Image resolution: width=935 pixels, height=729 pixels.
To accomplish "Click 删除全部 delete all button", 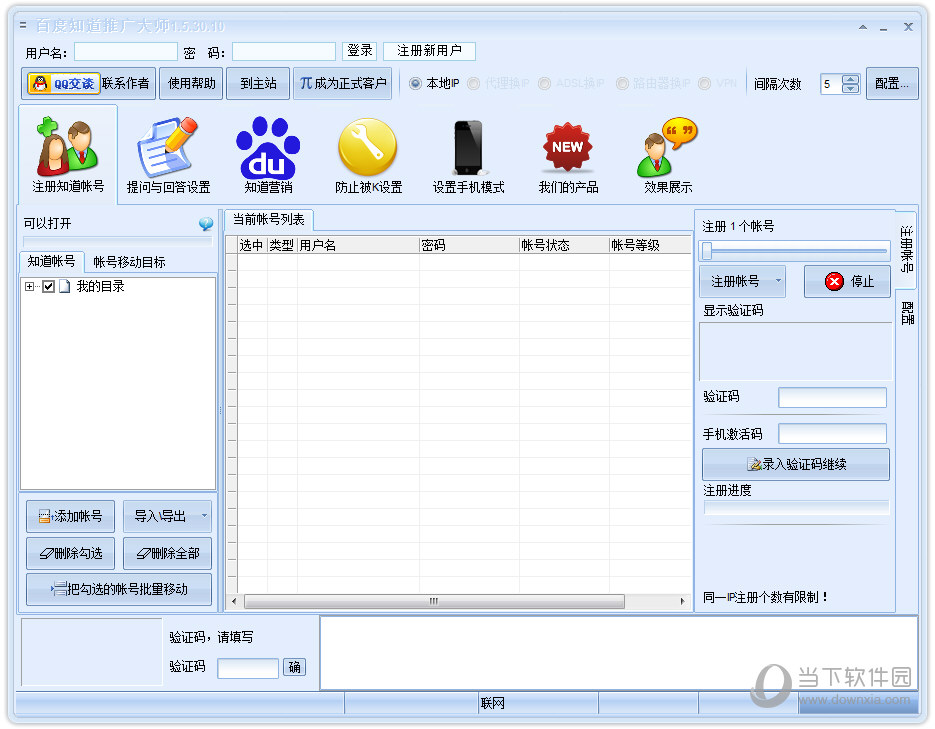I will [x=167, y=553].
